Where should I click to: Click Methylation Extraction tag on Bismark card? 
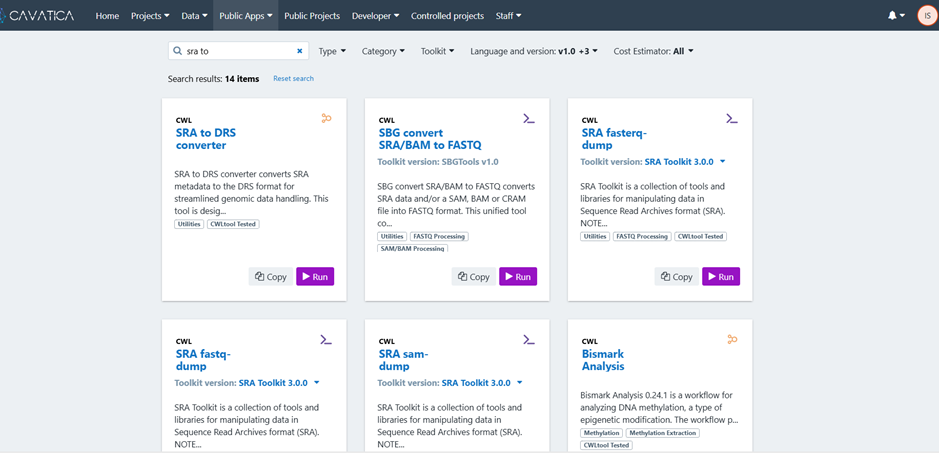click(663, 433)
